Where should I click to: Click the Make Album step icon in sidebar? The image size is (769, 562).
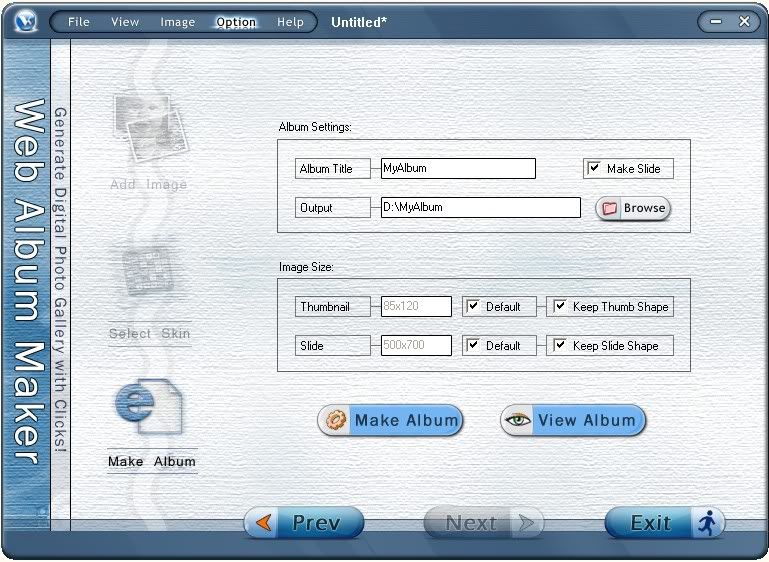click(149, 407)
